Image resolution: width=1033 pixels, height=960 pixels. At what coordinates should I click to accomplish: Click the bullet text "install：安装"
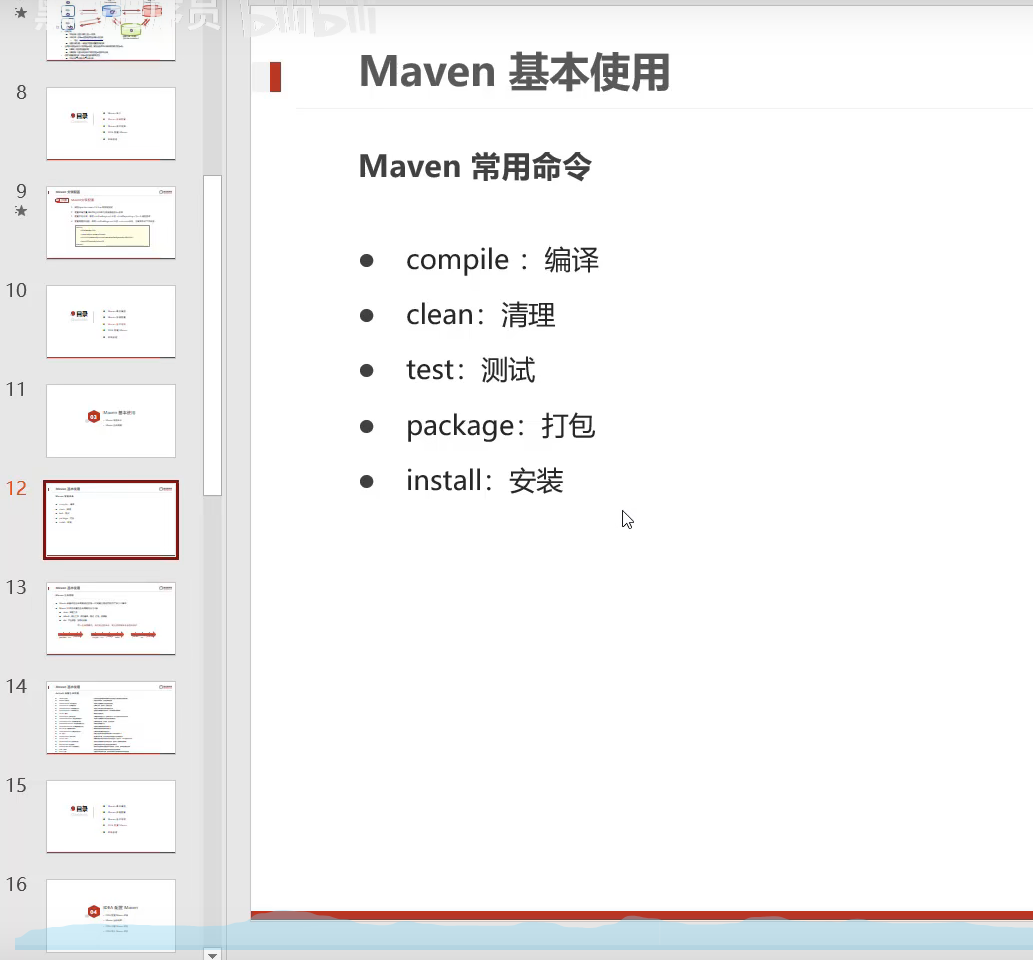(484, 480)
